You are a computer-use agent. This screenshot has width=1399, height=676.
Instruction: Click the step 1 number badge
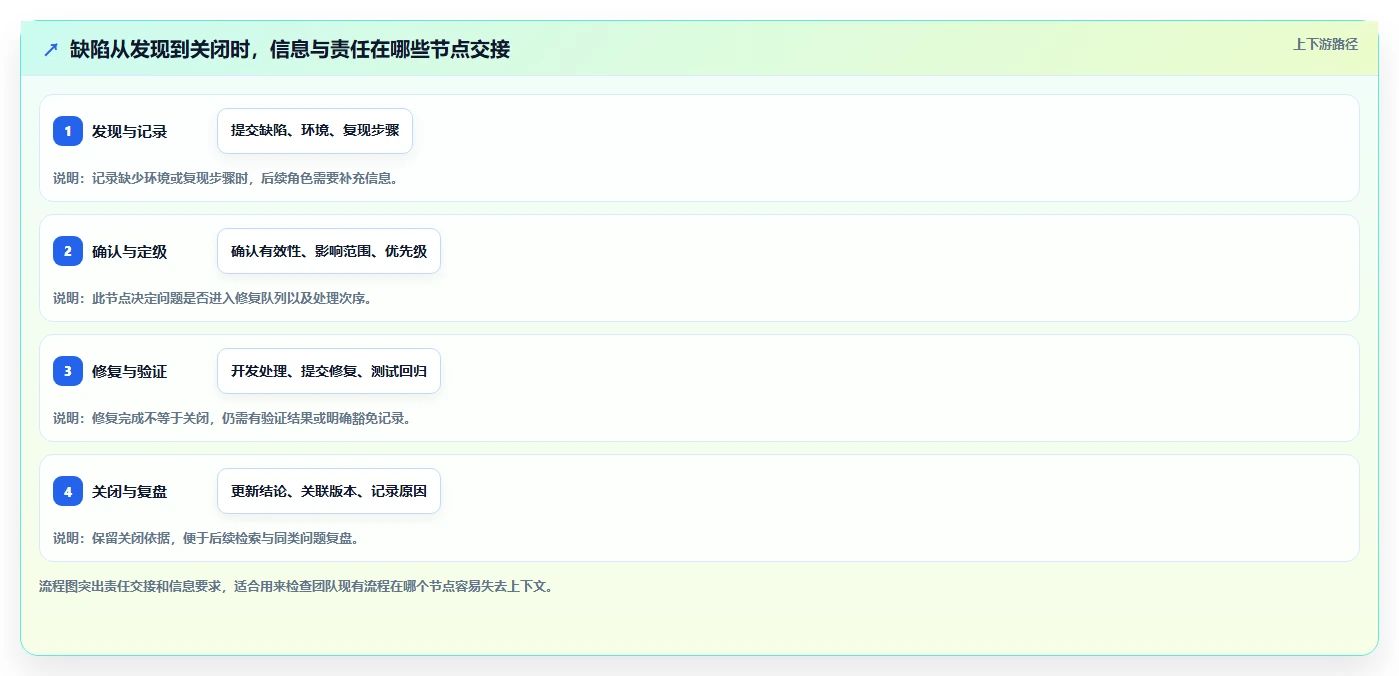coord(68,131)
